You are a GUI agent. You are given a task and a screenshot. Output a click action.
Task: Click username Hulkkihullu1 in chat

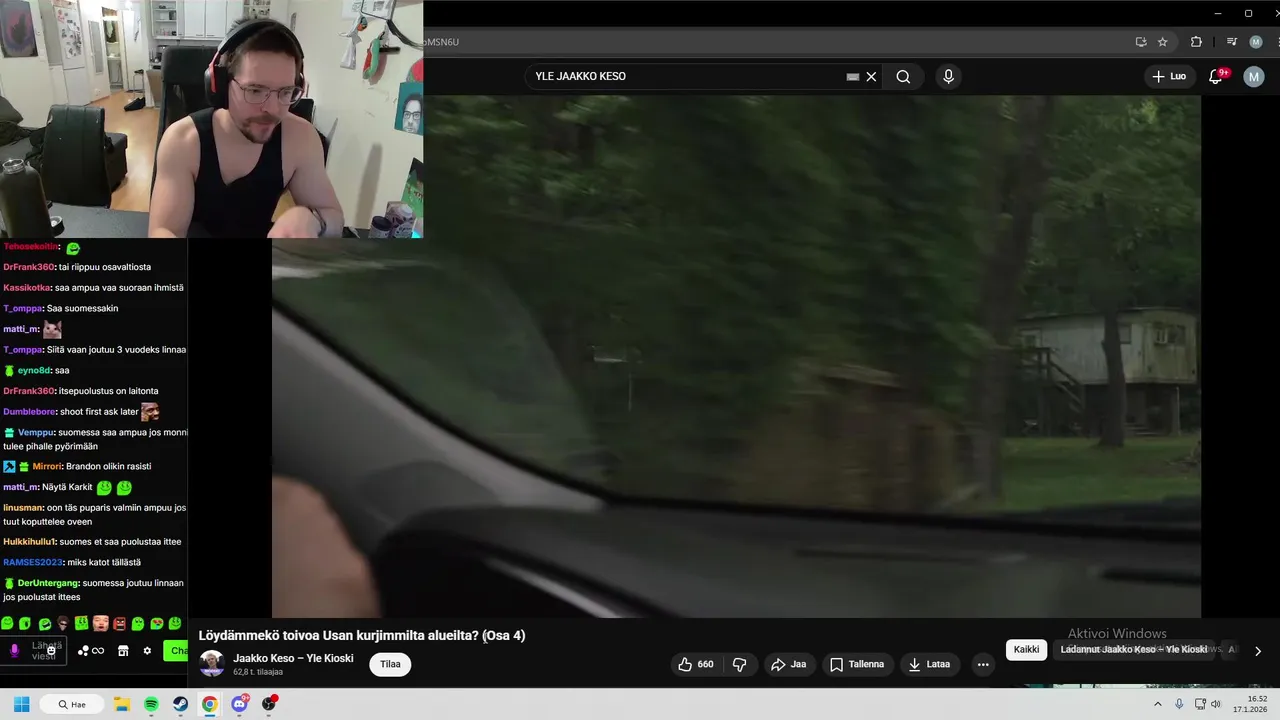[29, 542]
